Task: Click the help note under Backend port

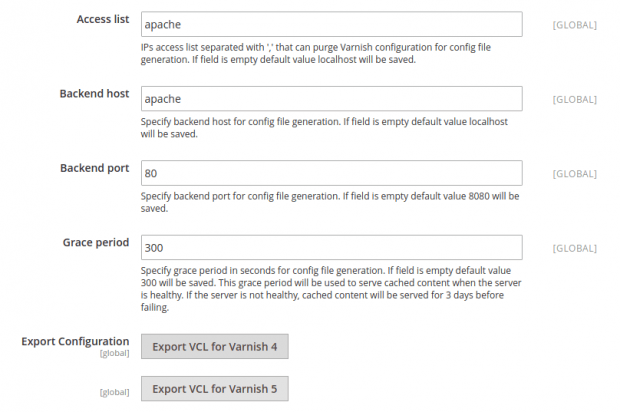Action: click(x=330, y=203)
